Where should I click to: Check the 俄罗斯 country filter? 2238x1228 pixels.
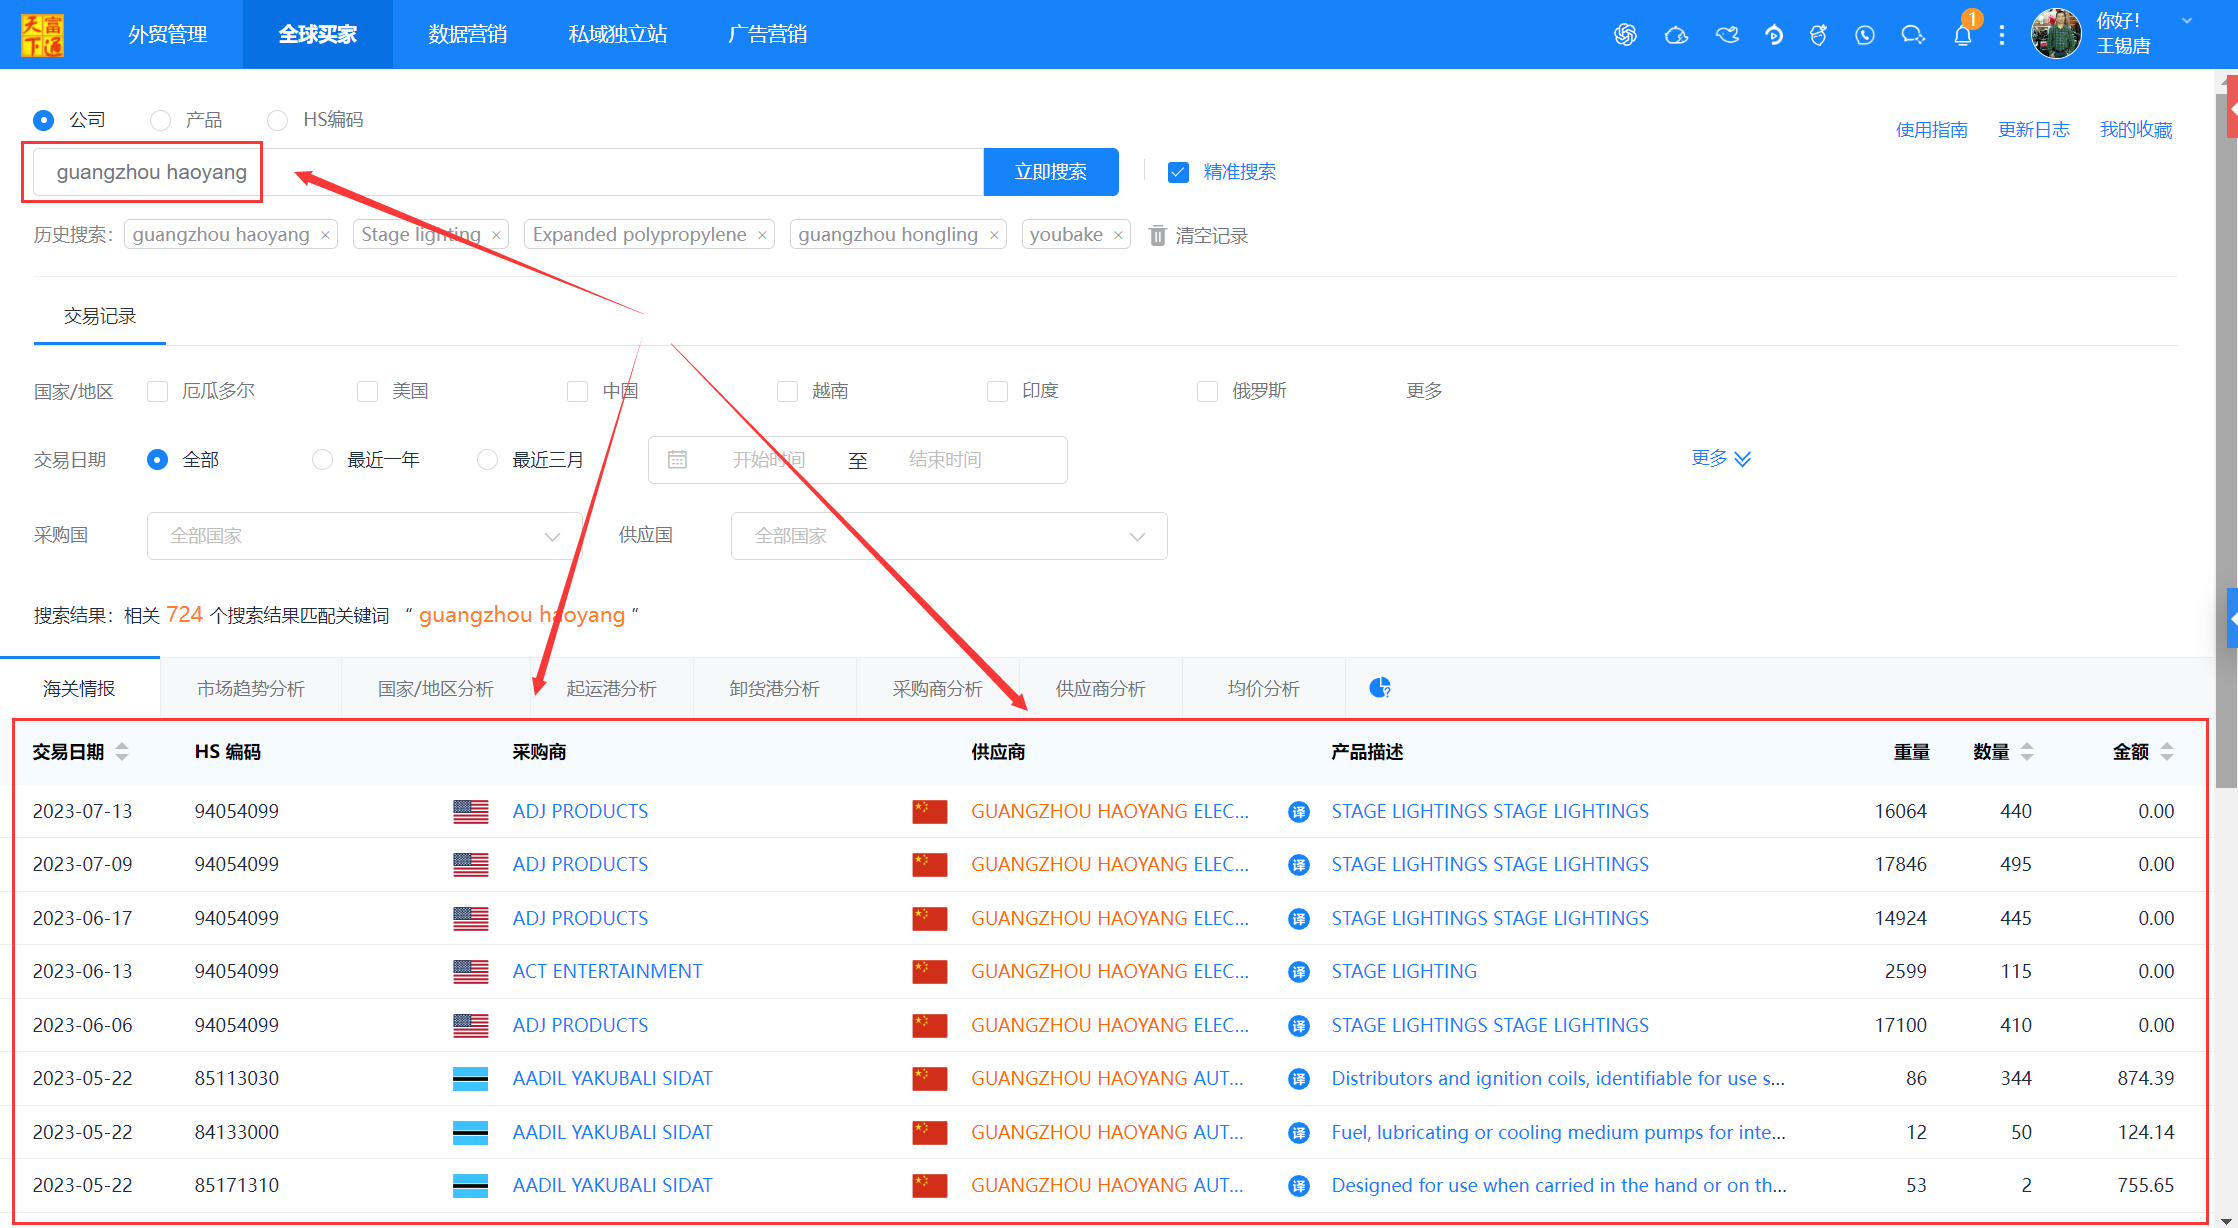1207,391
